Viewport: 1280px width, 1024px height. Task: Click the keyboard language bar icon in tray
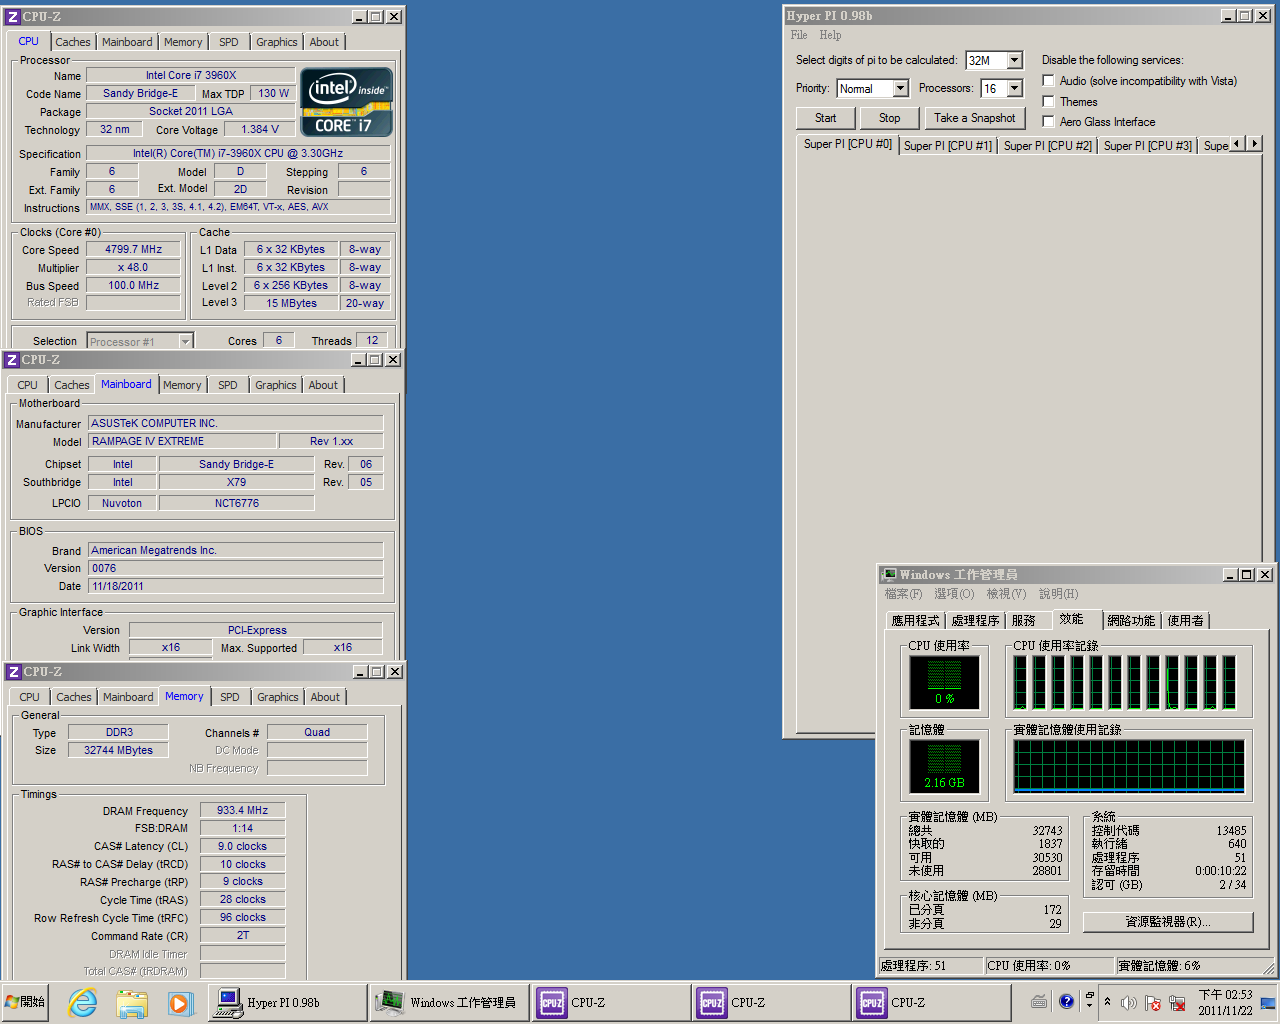pos(1039,1001)
